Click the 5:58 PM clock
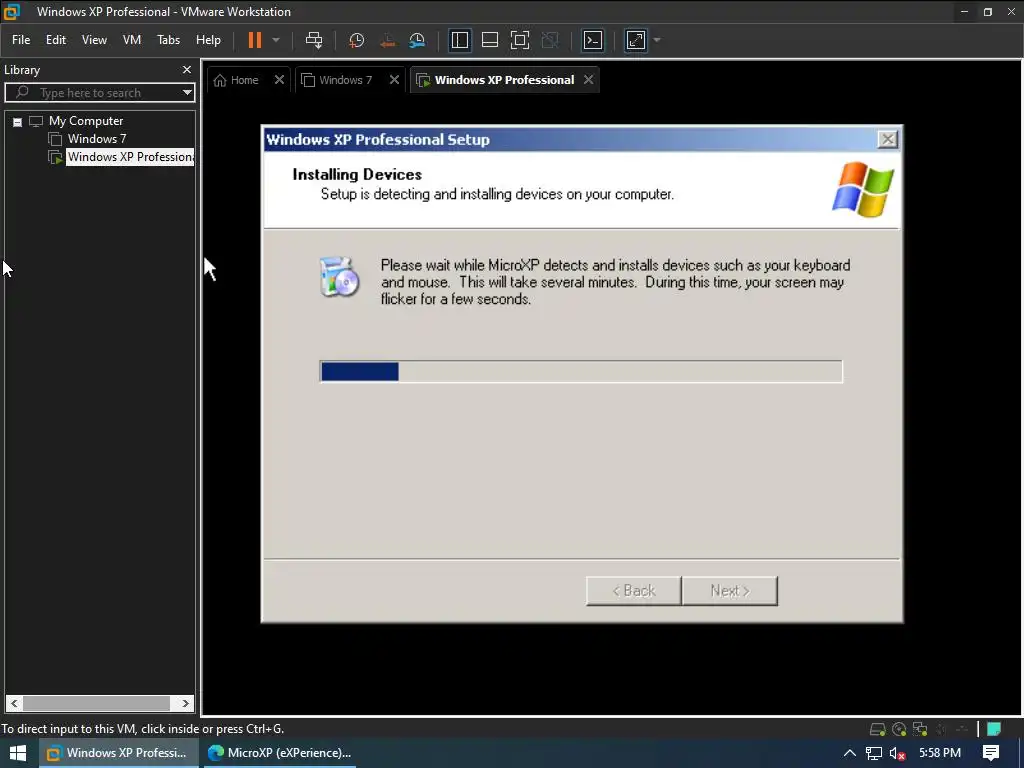Image resolution: width=1024 pixels, height=768 pixels. click(x=940, y=753)
